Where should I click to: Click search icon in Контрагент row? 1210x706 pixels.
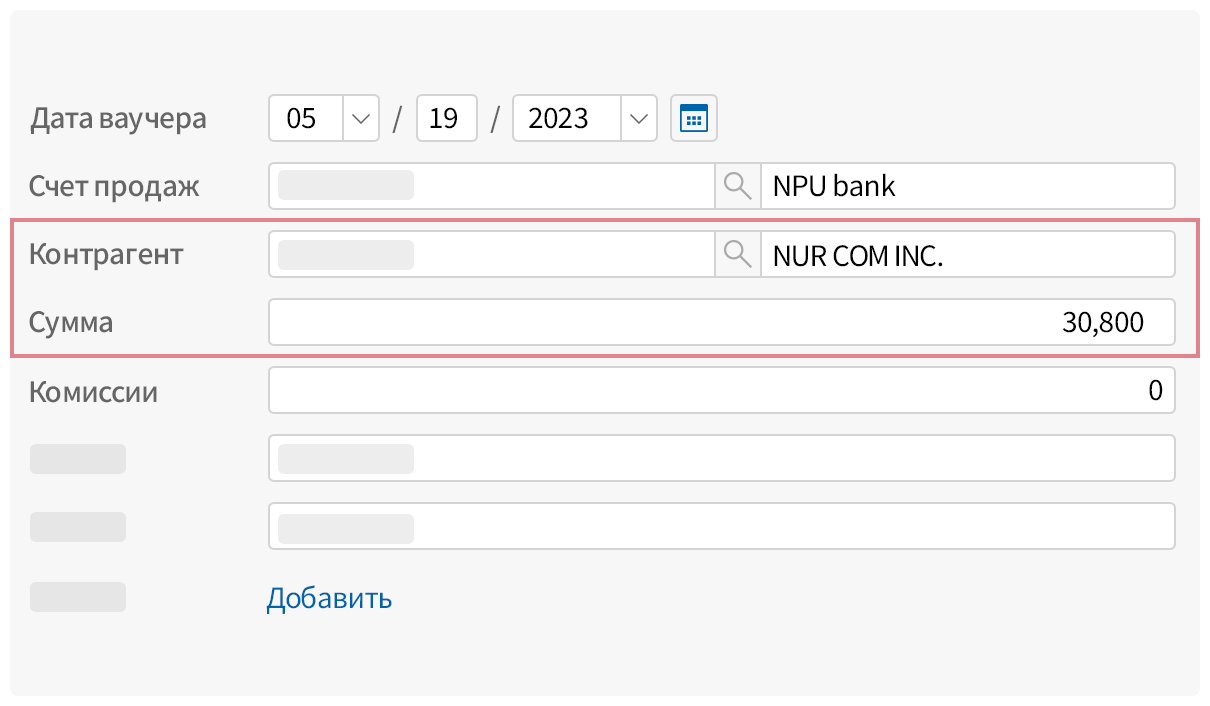[x=737, y=255]
